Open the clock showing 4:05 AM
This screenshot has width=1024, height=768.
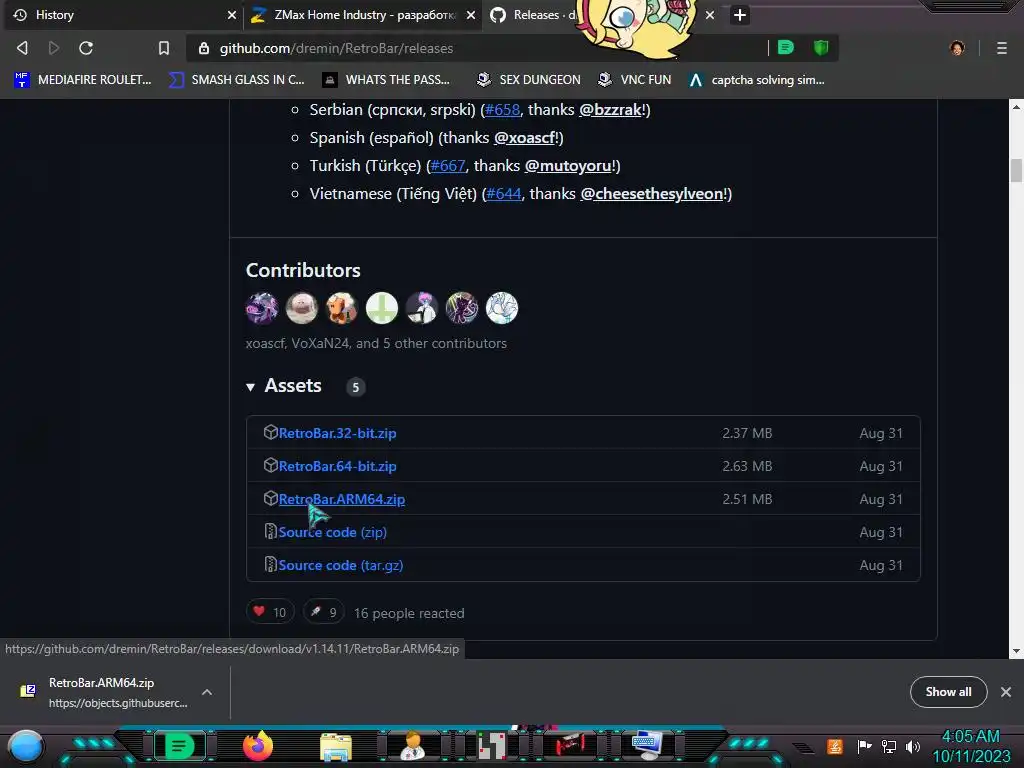(x=971, y=746)
